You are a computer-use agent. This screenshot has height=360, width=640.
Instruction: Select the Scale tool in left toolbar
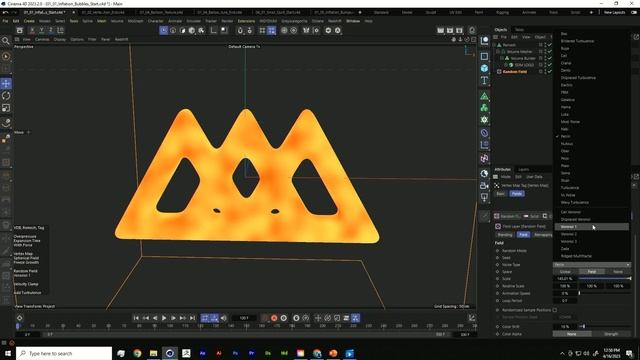(x=6, y=108)
